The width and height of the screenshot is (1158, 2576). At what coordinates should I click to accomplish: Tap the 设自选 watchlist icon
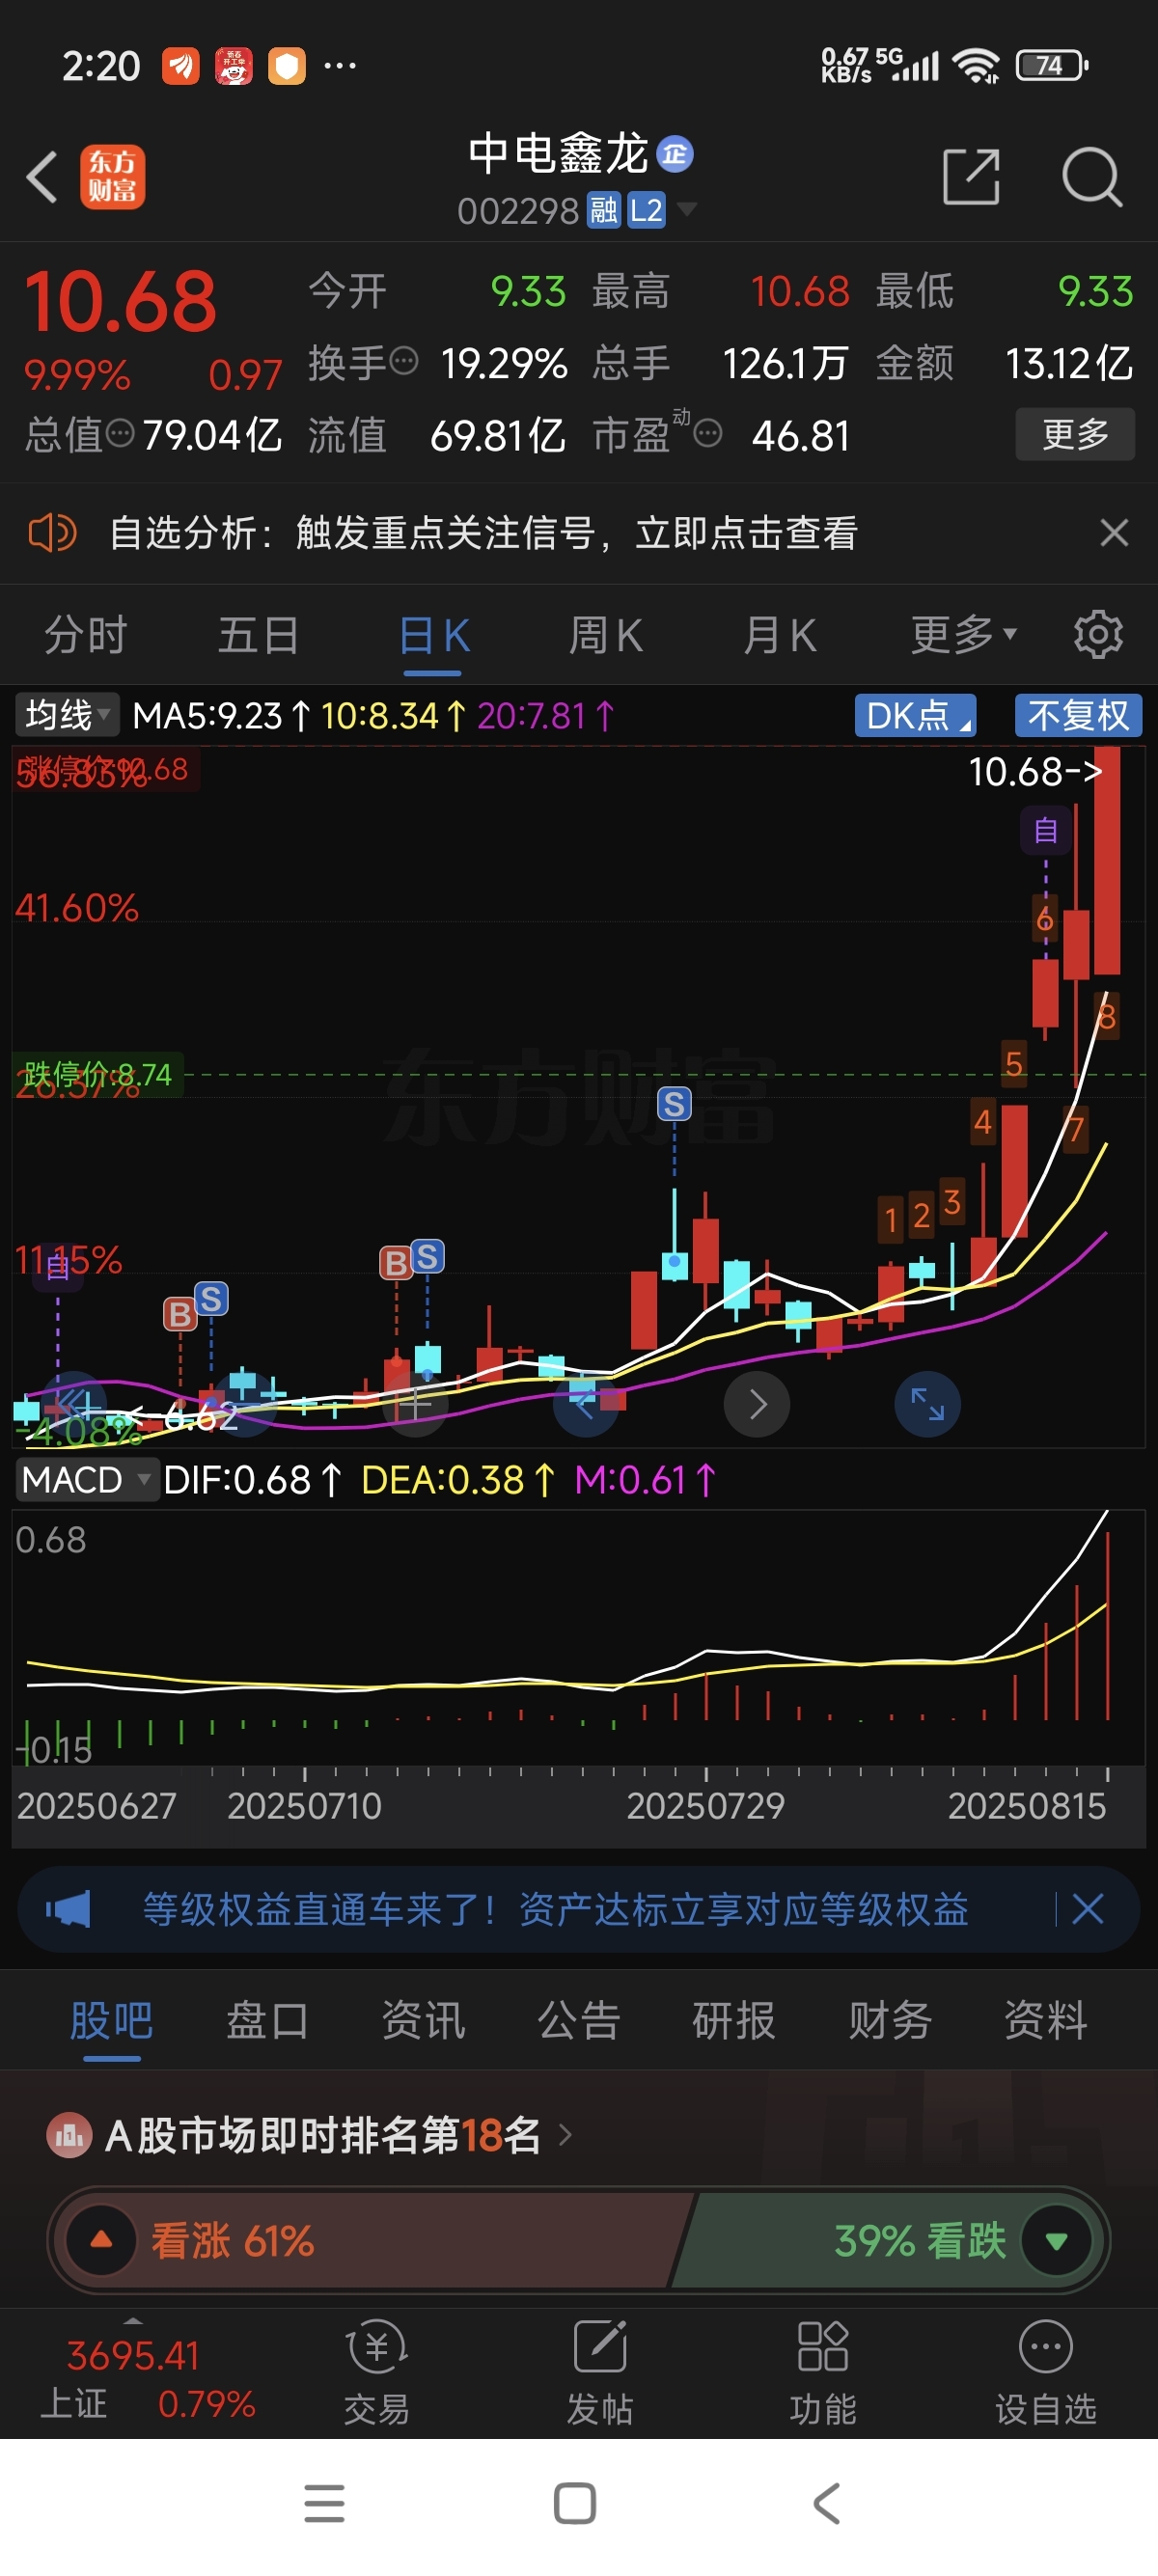coord(1046,2374)
